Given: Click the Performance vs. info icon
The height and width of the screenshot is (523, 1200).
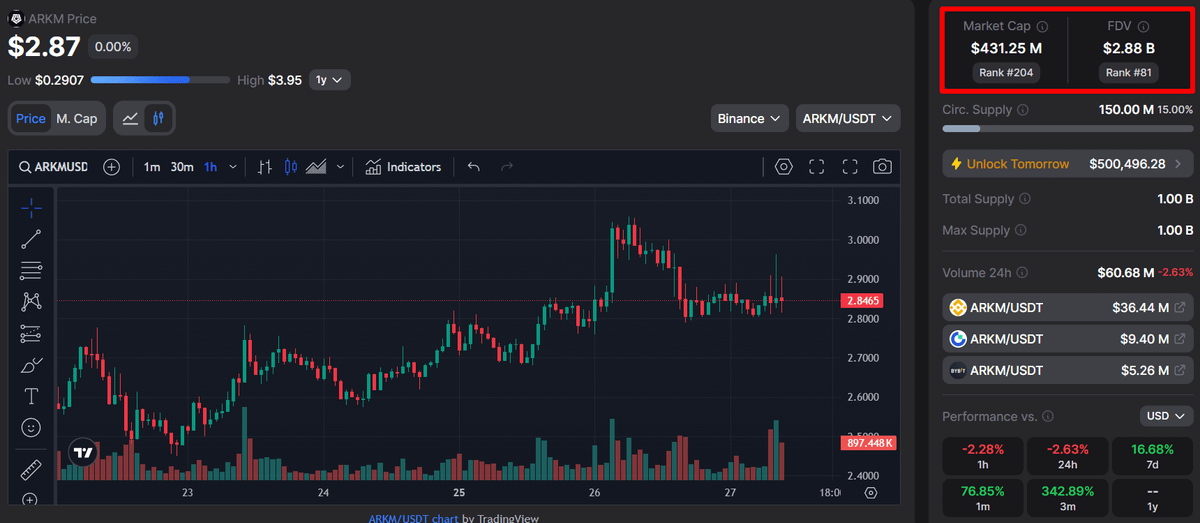Looking at the screenshot, I should pos(1048,416).
